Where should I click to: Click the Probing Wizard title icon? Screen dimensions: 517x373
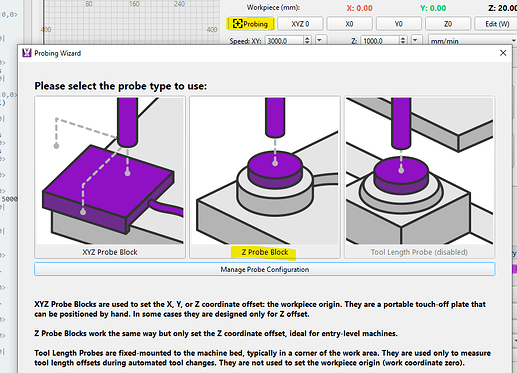pos(27,53)
